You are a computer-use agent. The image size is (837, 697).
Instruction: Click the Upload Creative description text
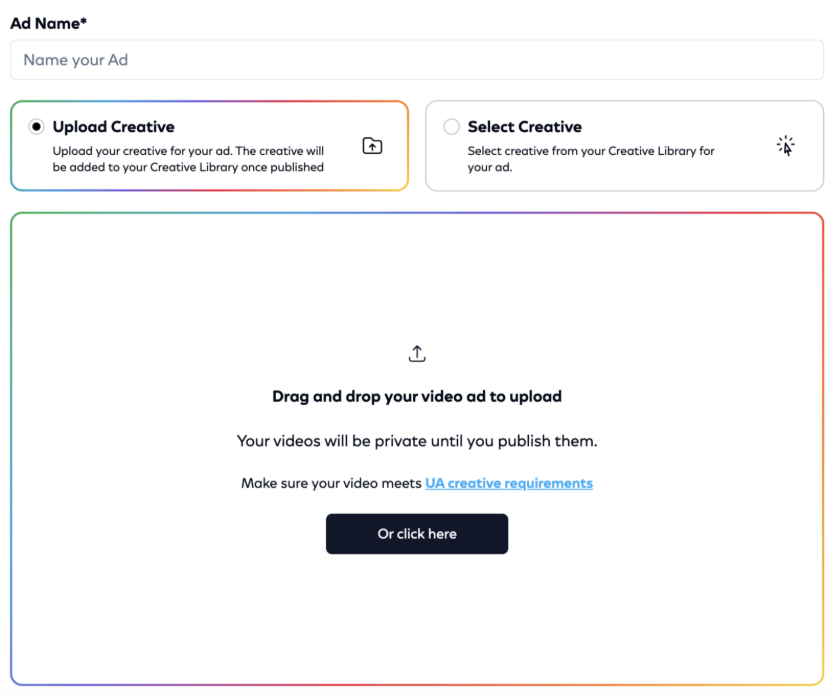click(188, 160)
